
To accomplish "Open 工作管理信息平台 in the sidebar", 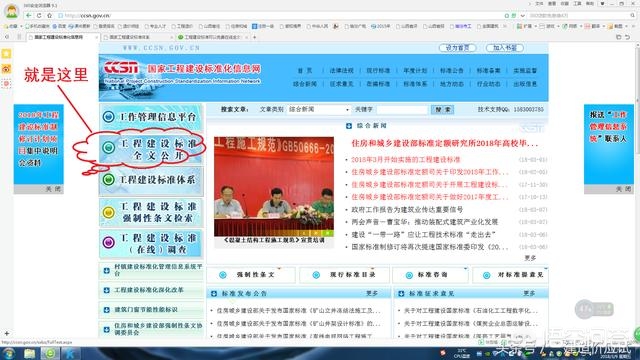I will (x=151, y=117).
